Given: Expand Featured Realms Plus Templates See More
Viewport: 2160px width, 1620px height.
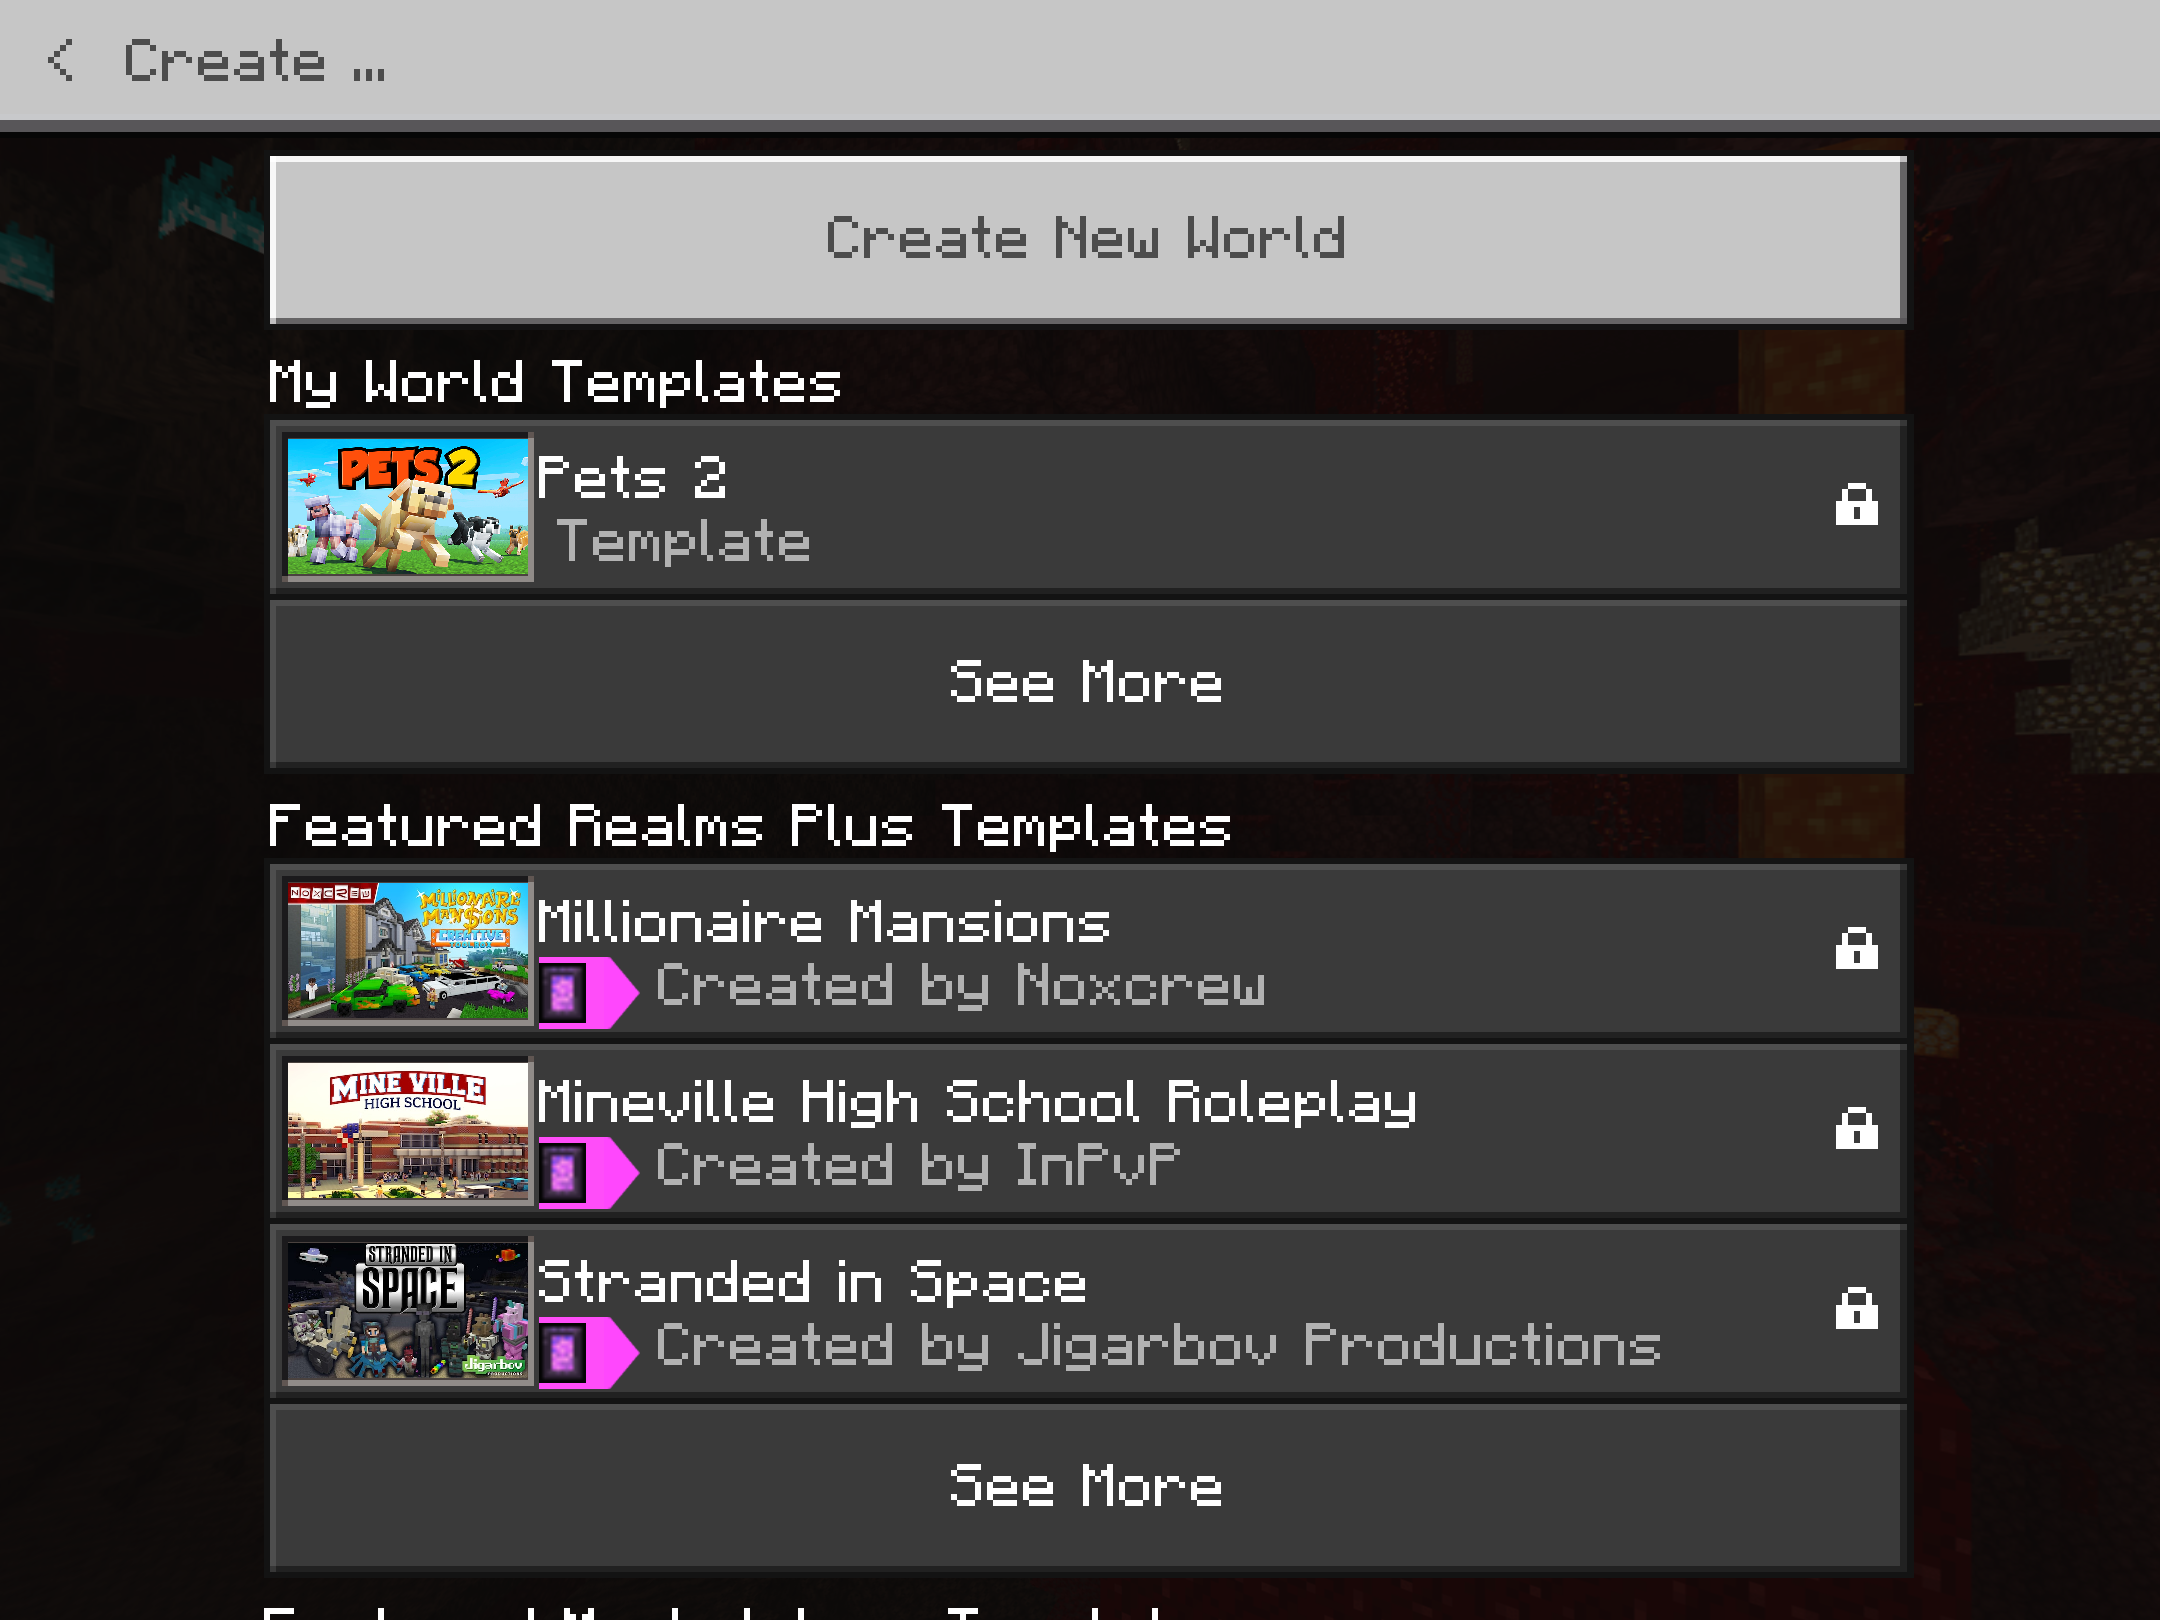Looking at the screenshot, I should [1087, 1487].
